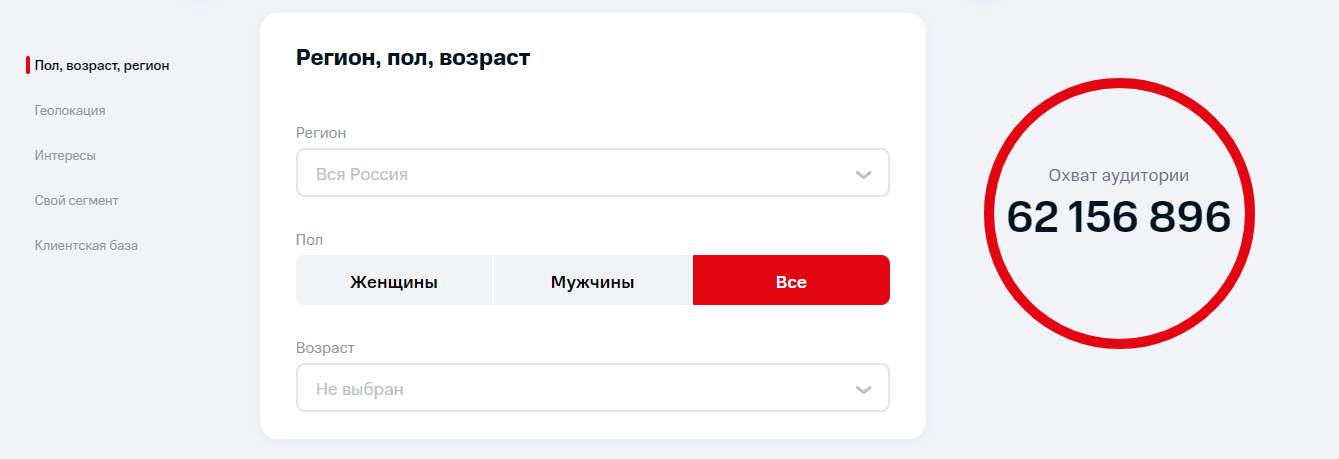This screenshot has height=459, width=1339.
Task: Open the Геолокация section
Action: (70, 111)
